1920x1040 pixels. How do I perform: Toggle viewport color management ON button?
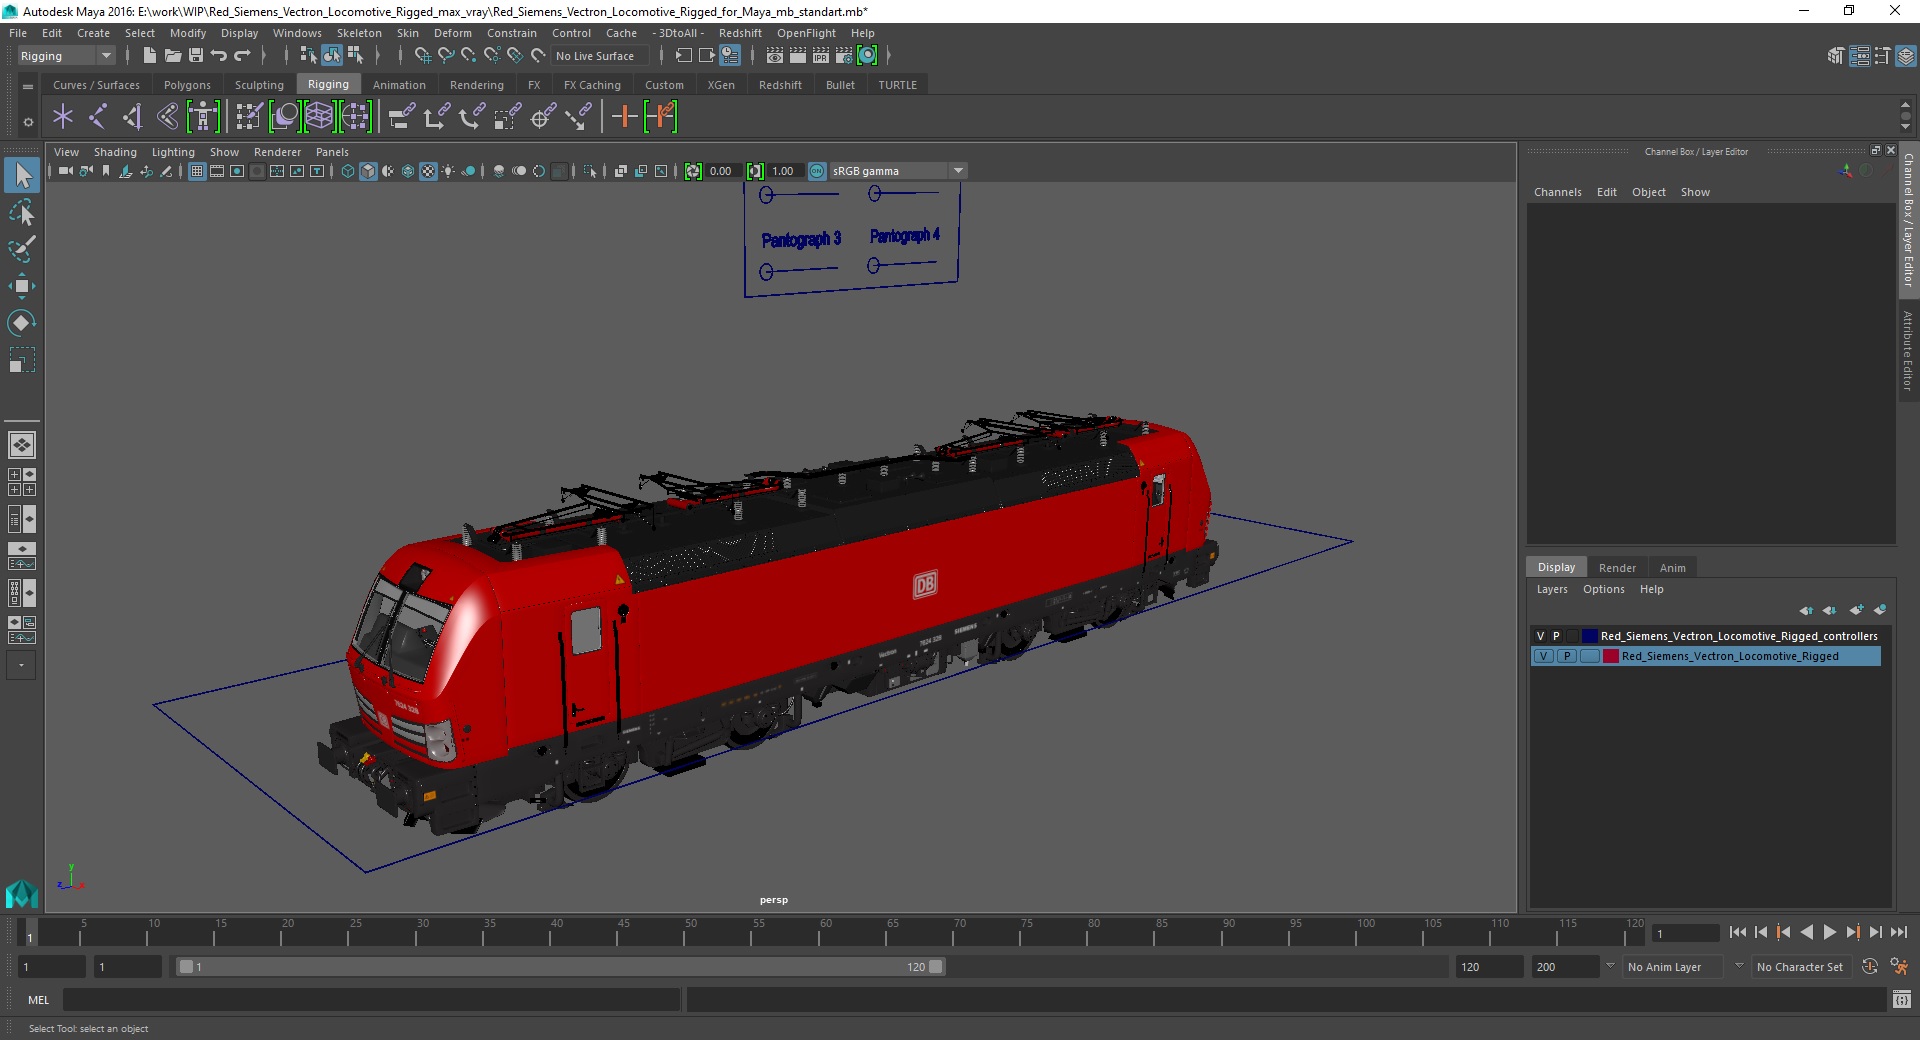coord(817,171)
